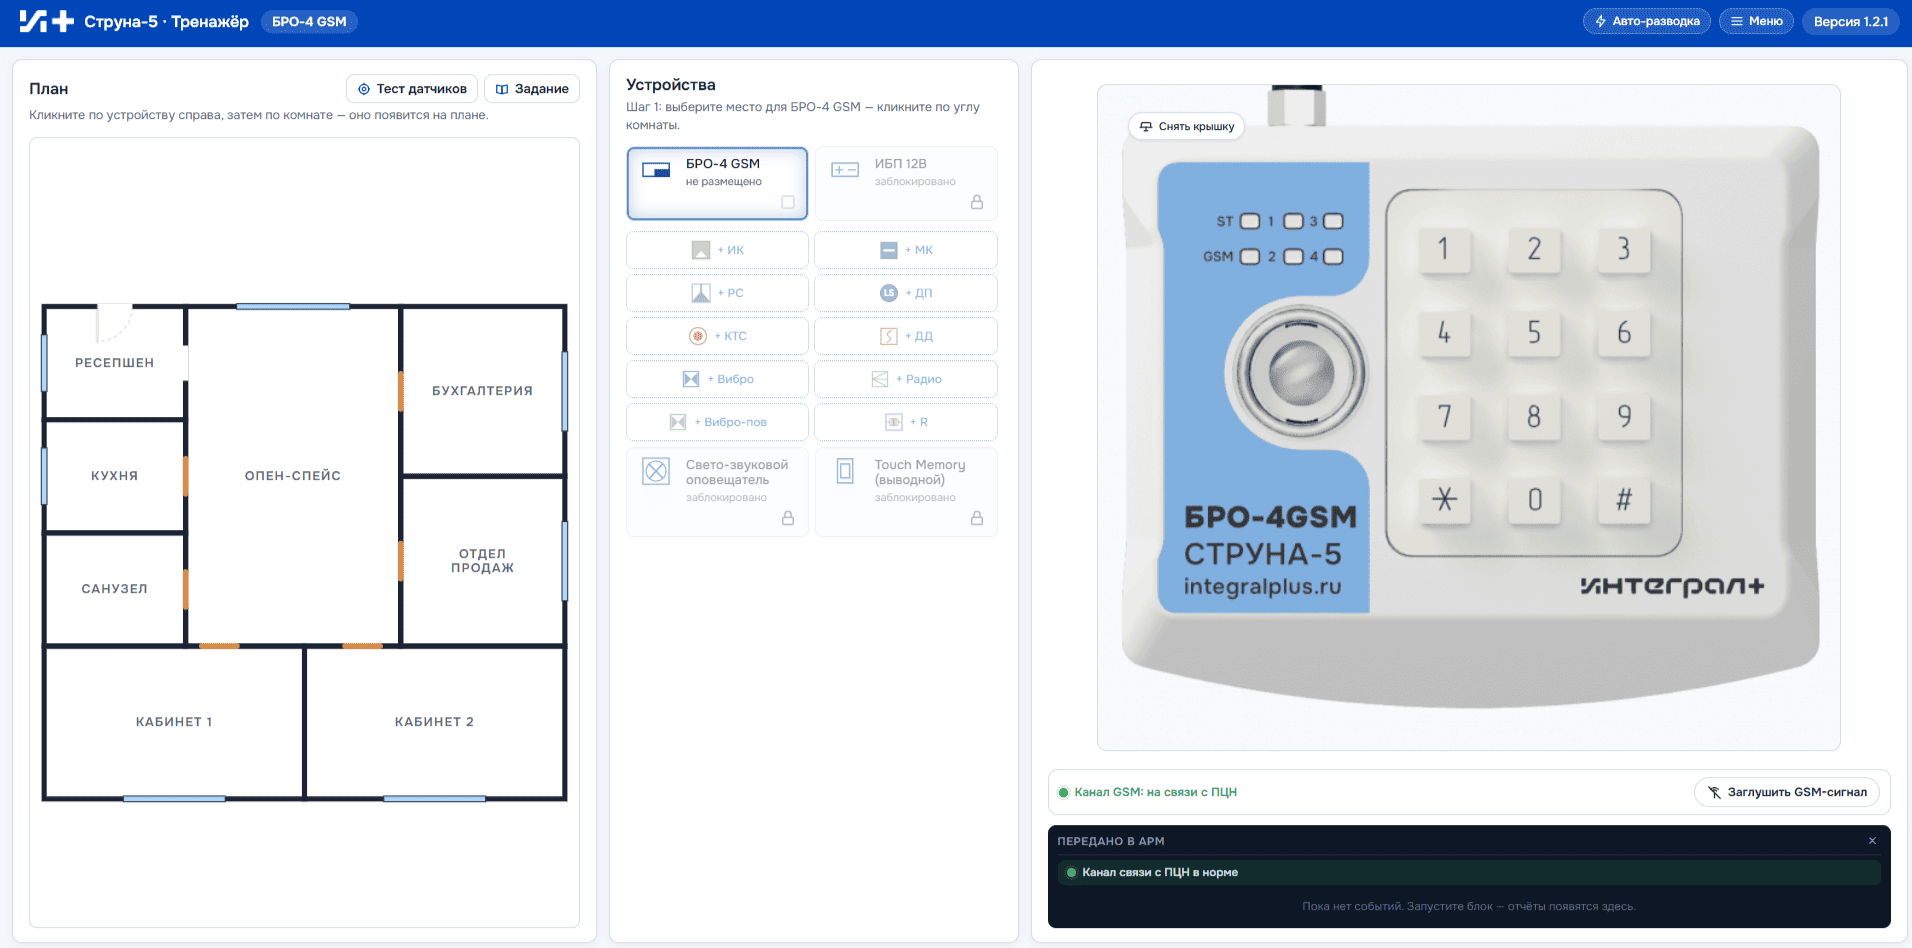Viewport: 1912px width, 948px height.
Task: Toggle the checkbox on БРО-4 GSM card
Action: [788, 202]
